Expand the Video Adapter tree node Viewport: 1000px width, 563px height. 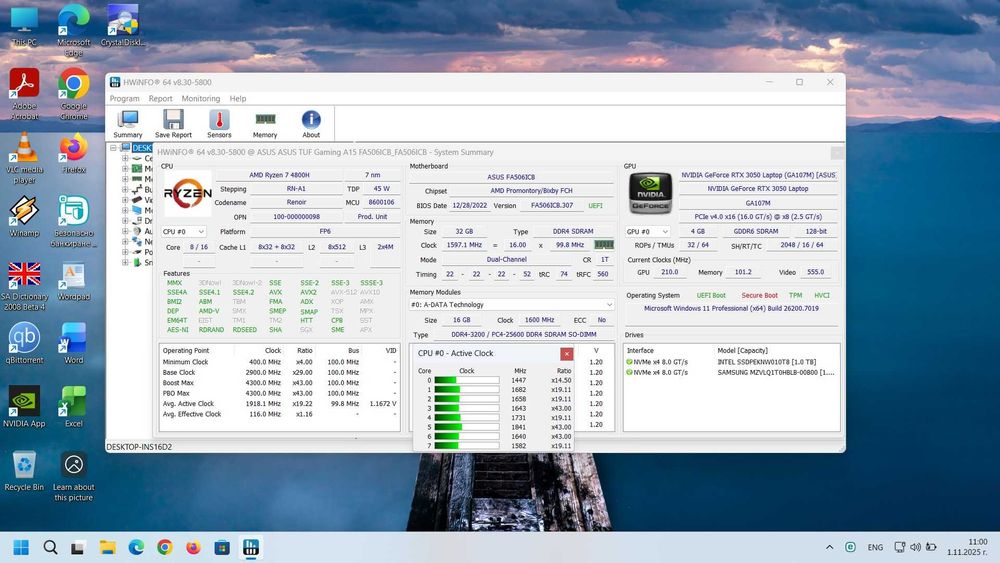[125, 200]
